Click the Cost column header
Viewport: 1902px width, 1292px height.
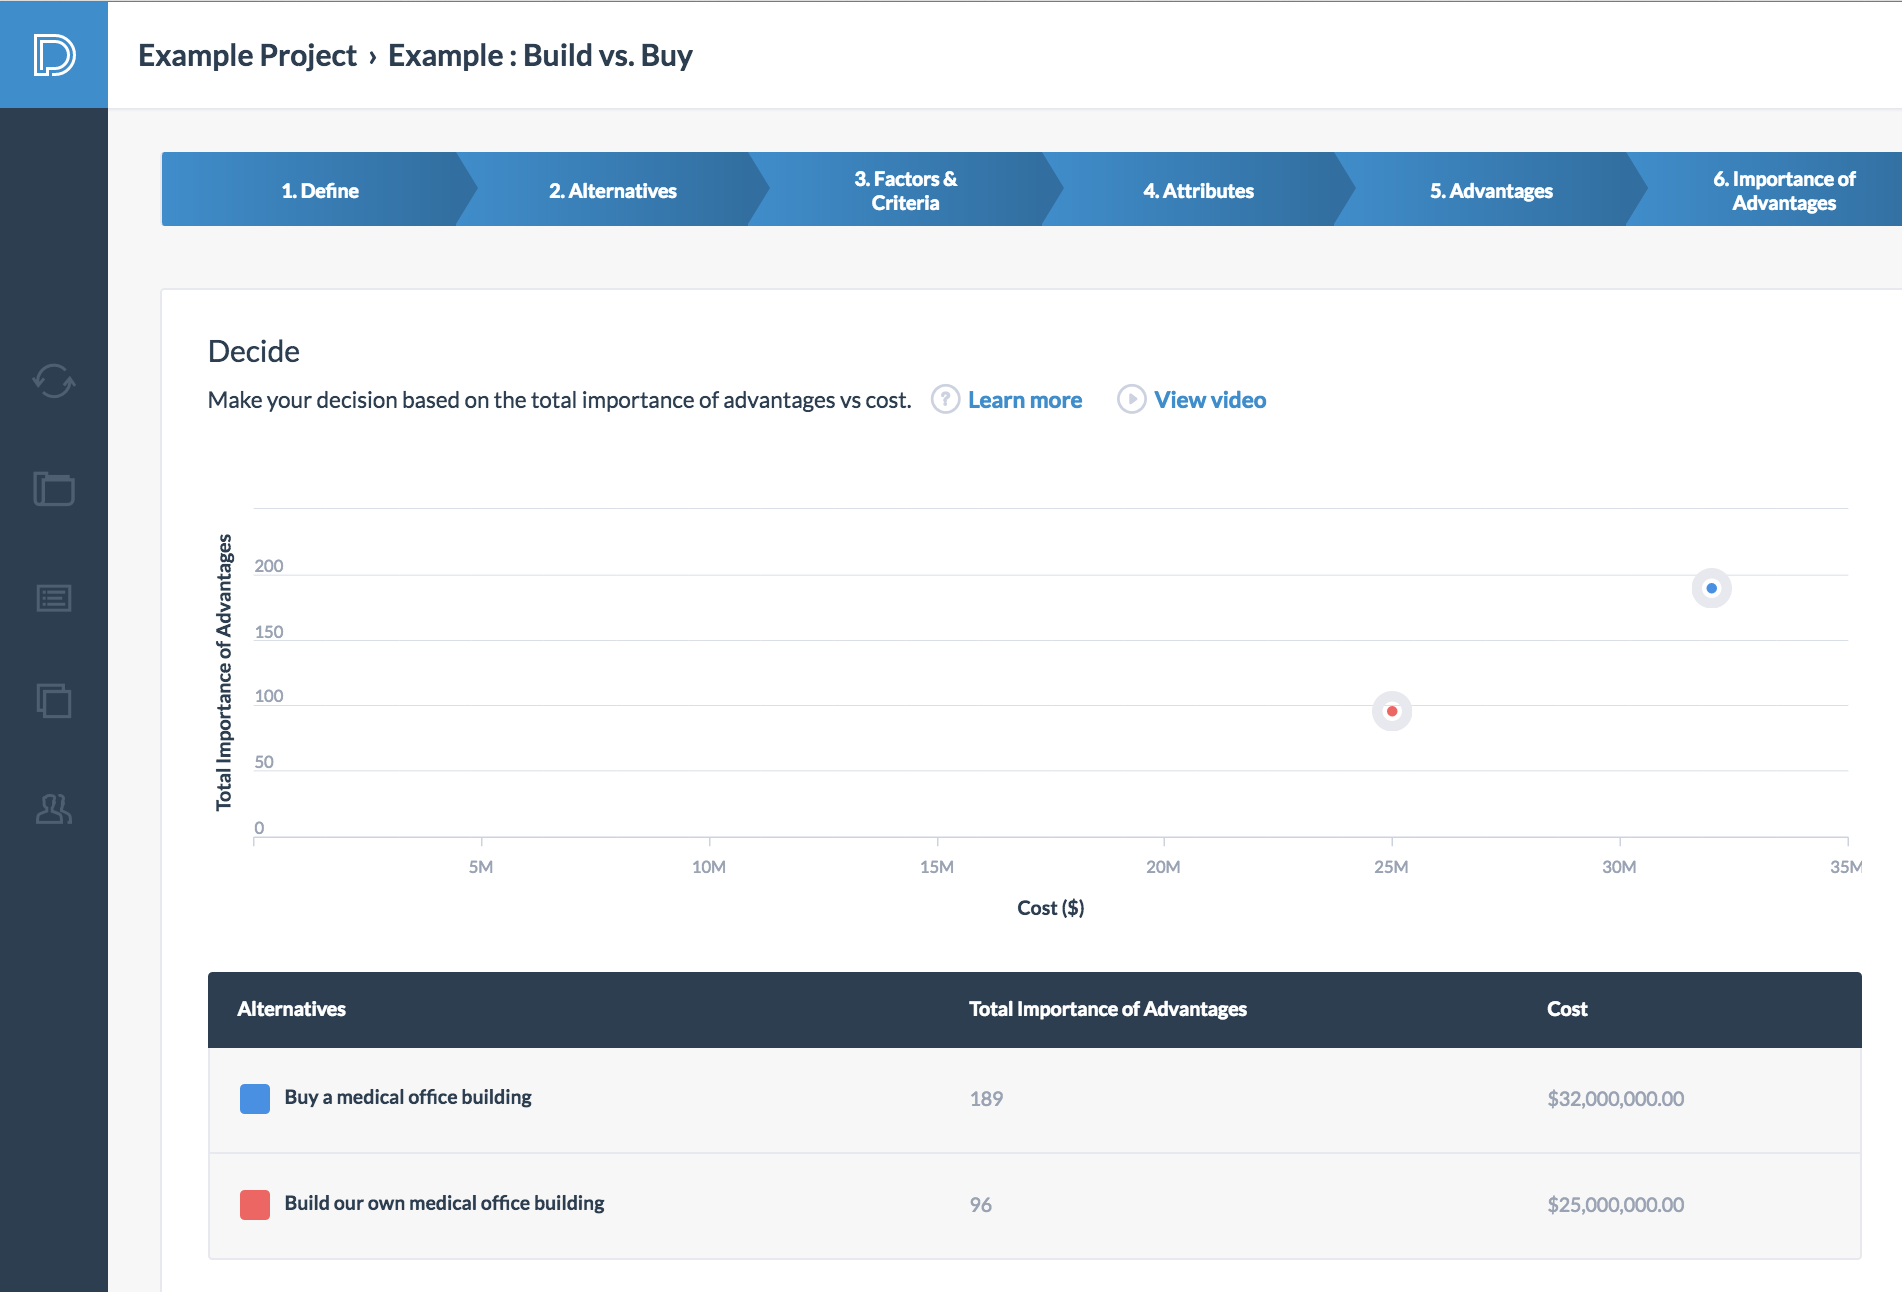1567,1009
